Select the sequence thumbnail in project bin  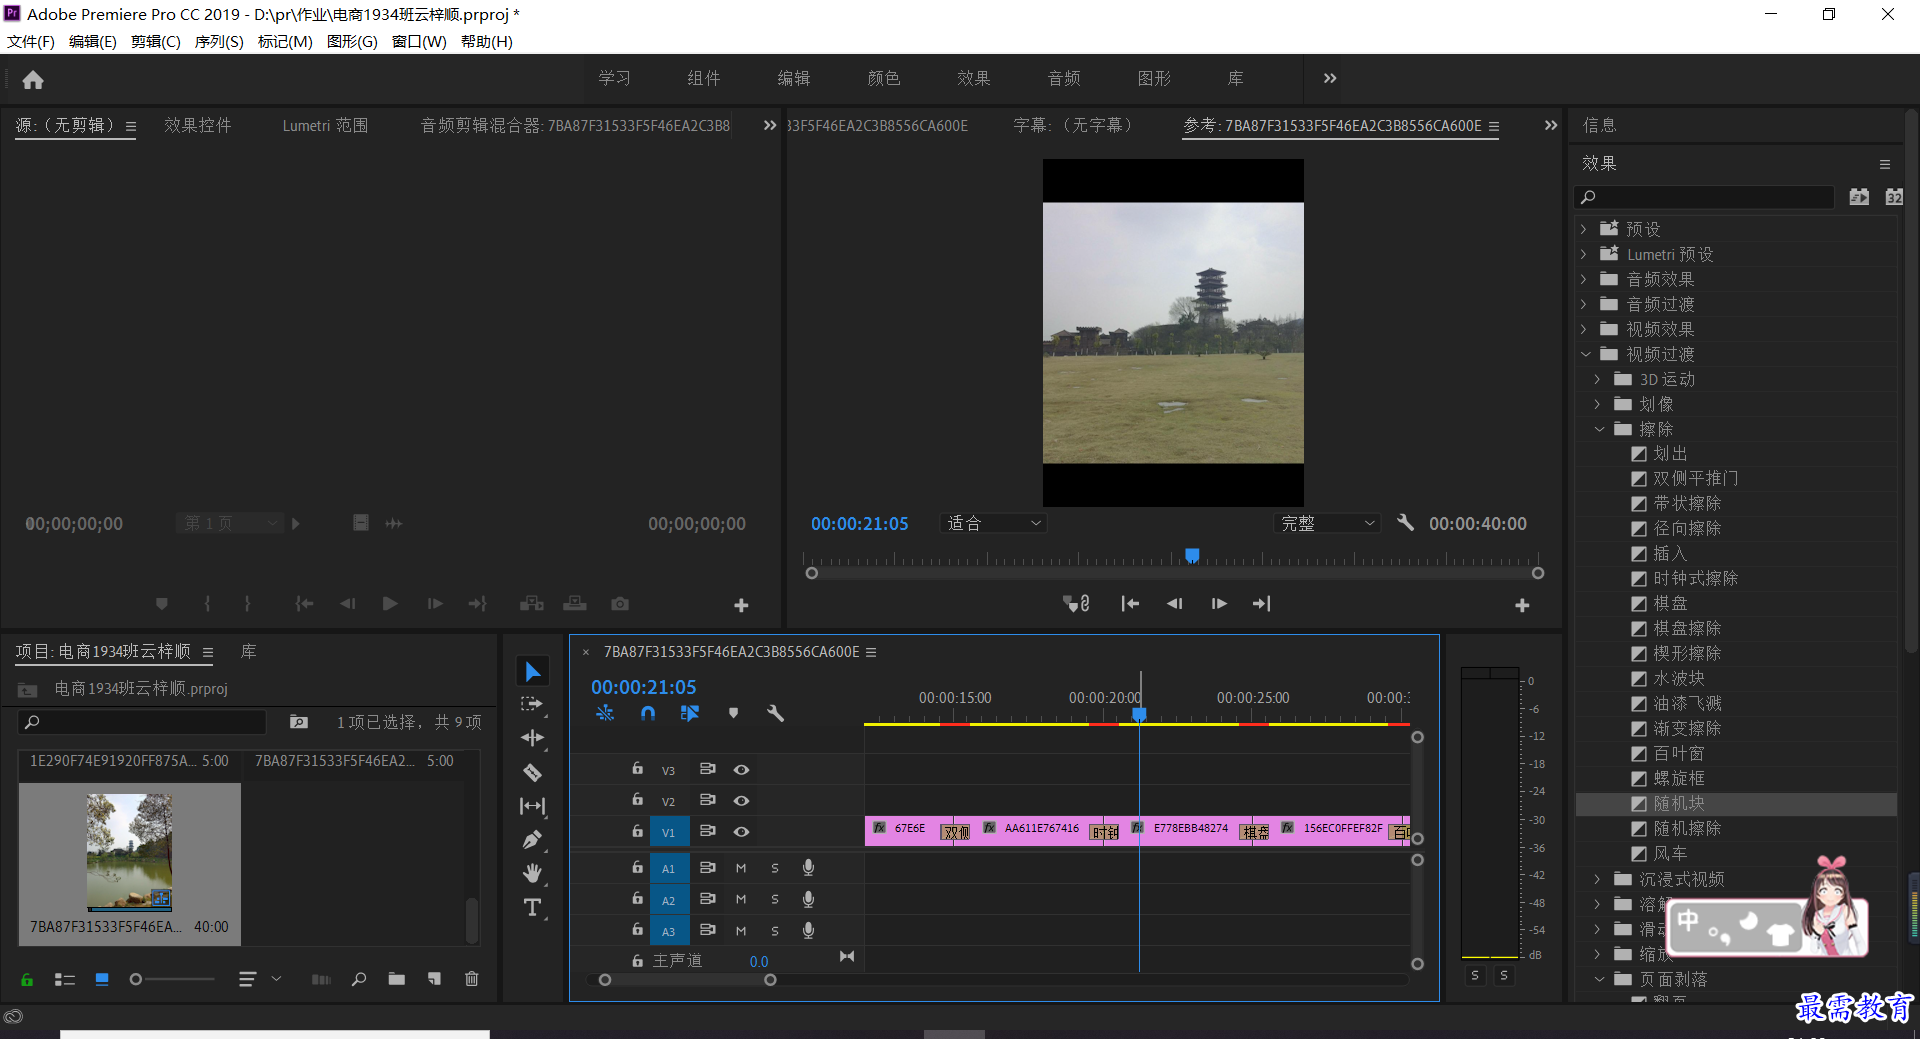pyautogui.click(x=129, y=852)
